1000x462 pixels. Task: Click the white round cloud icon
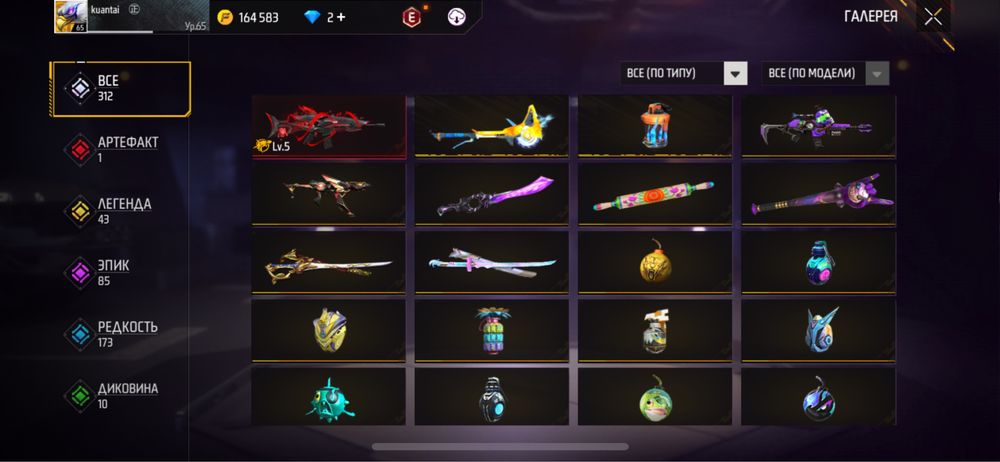tap(457, 17)
